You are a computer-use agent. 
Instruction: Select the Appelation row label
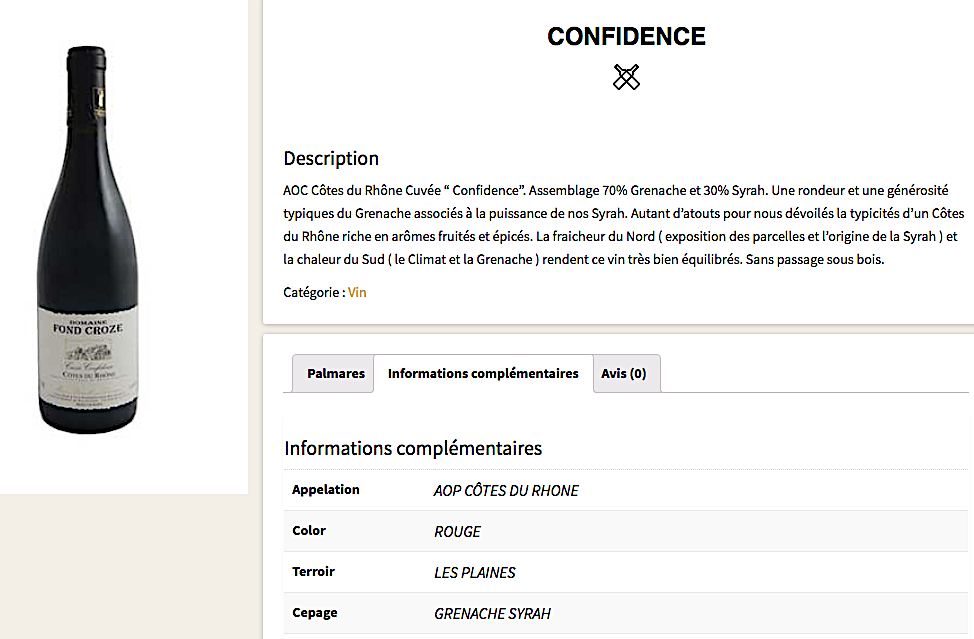coord(326,490)
